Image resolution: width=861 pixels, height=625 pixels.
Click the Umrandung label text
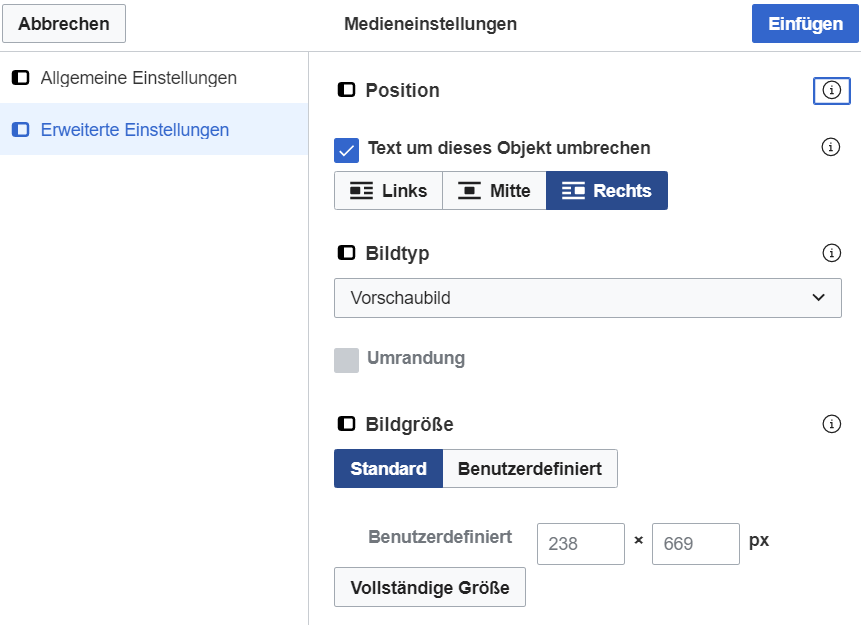[416, 358]
